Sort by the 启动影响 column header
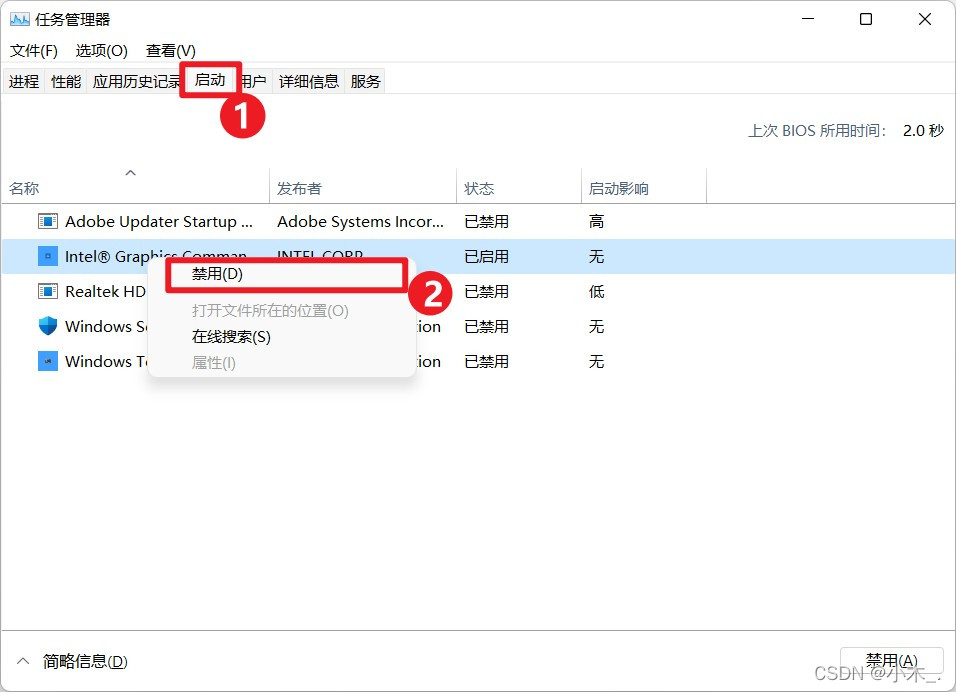Image resolution: width=956 pixels, height=692 pixels. (x=644, y=188)
